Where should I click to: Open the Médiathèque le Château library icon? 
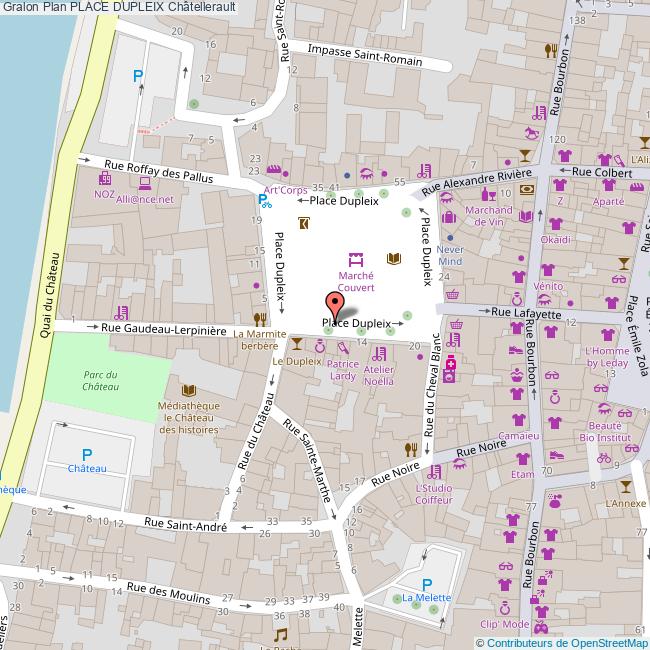coord(187,389)
